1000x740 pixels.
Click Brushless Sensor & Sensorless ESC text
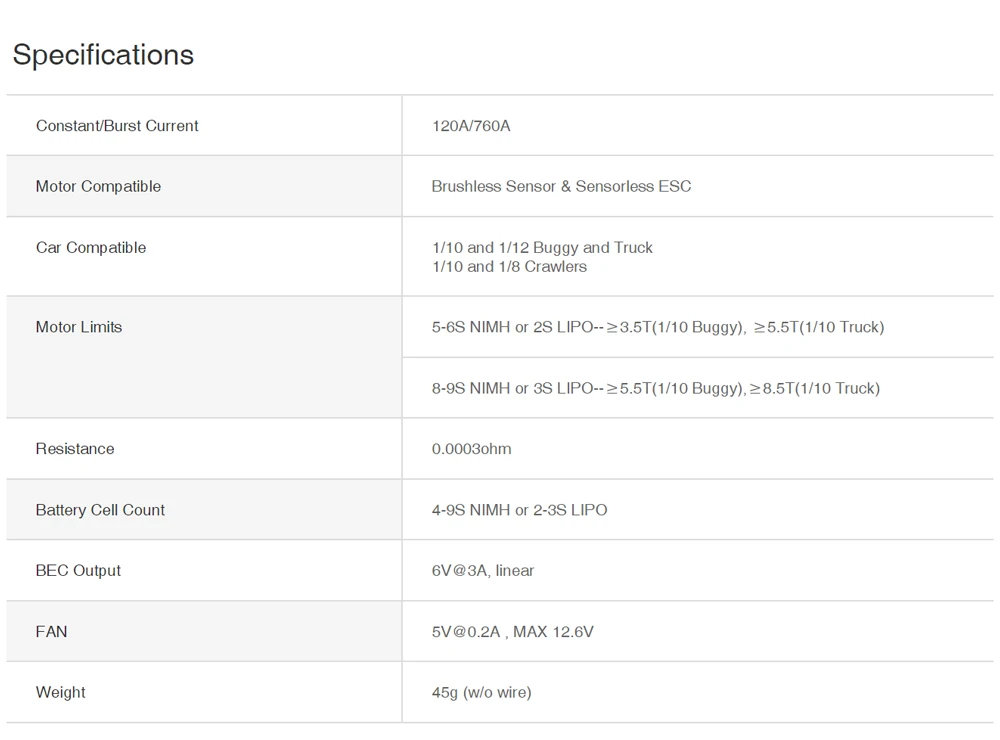click(561, 187)
